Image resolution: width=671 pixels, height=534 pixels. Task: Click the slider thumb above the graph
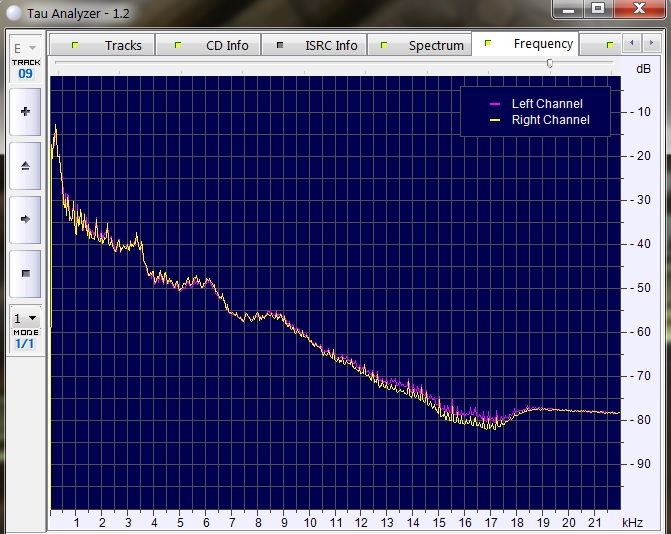(x=549, y=63)
